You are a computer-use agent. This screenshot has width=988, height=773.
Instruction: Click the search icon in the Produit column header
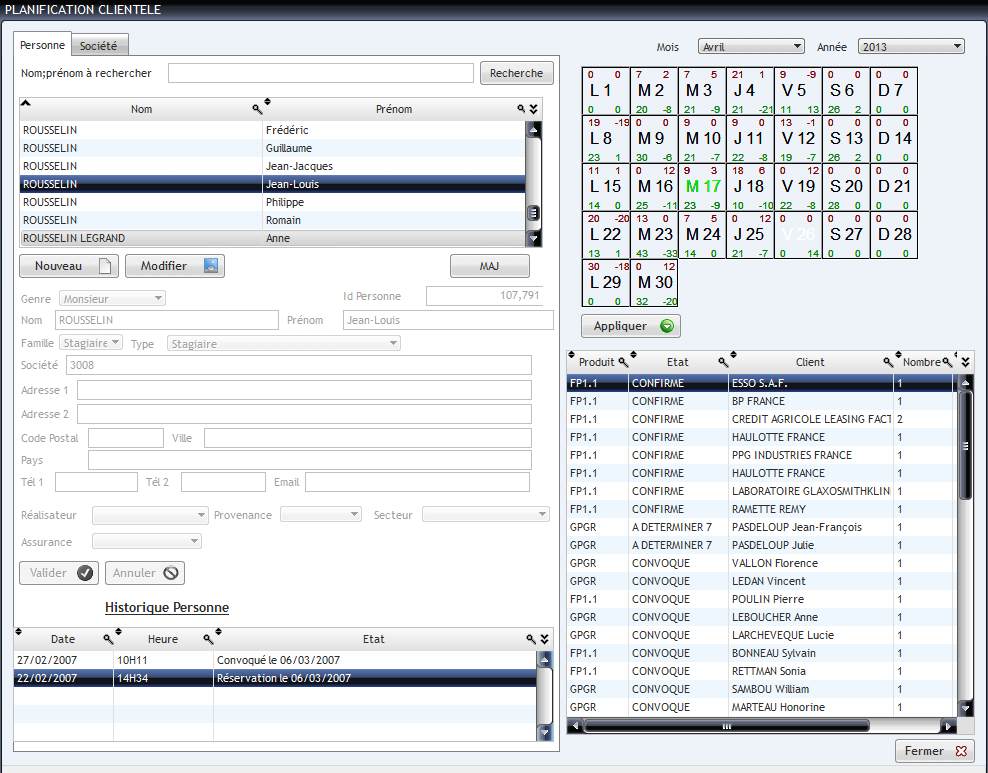pos(623,362)
